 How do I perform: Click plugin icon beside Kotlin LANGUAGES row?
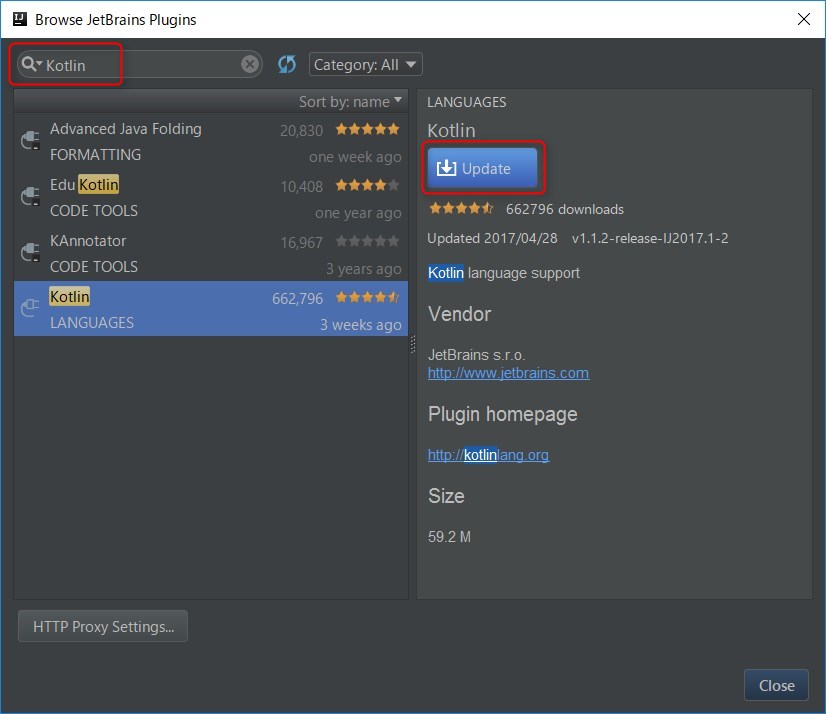tap(31, 308)
